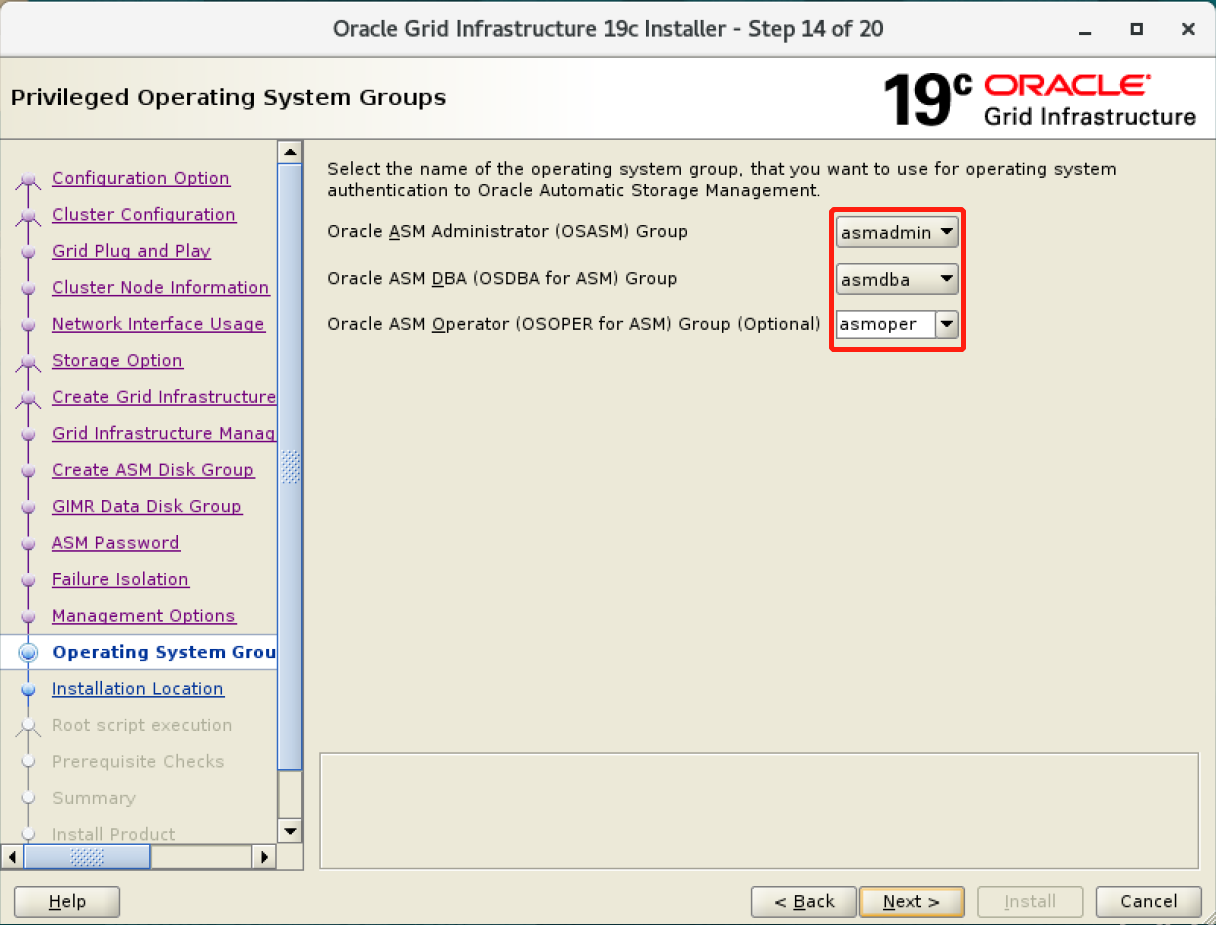Click inside the asmoper text field

click(x=885, y=324)
